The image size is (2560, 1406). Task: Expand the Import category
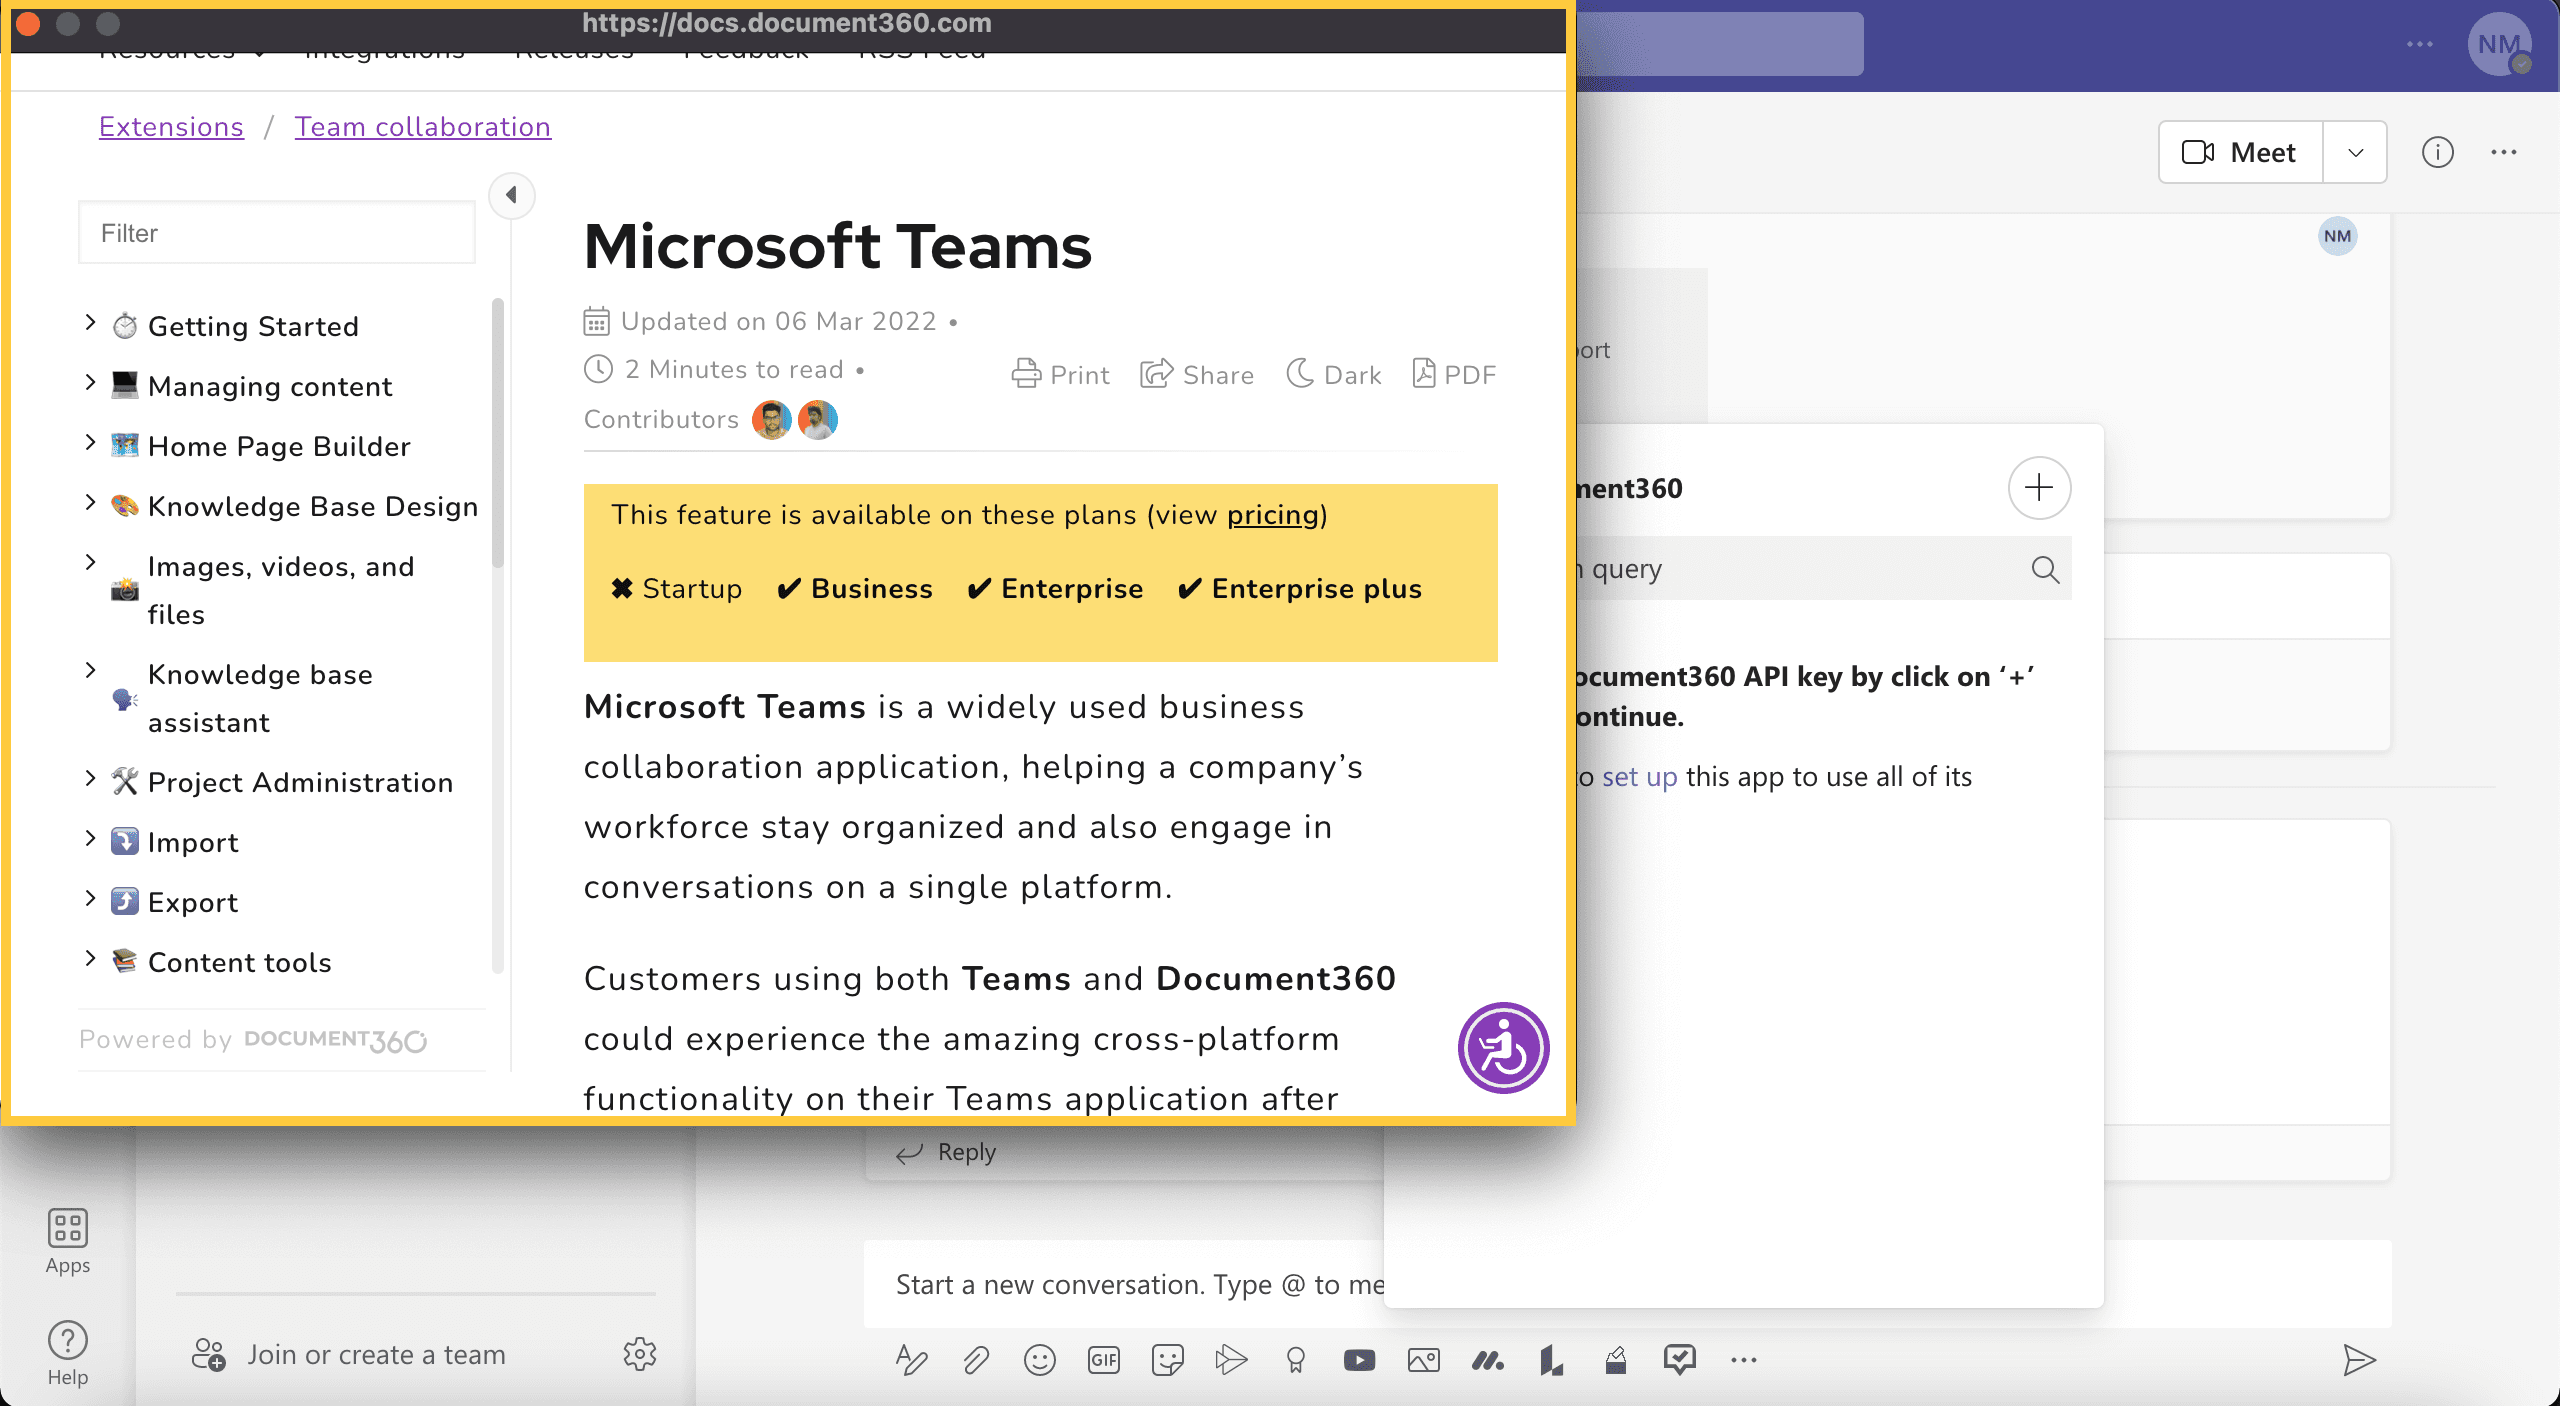(x=90, y=839)
